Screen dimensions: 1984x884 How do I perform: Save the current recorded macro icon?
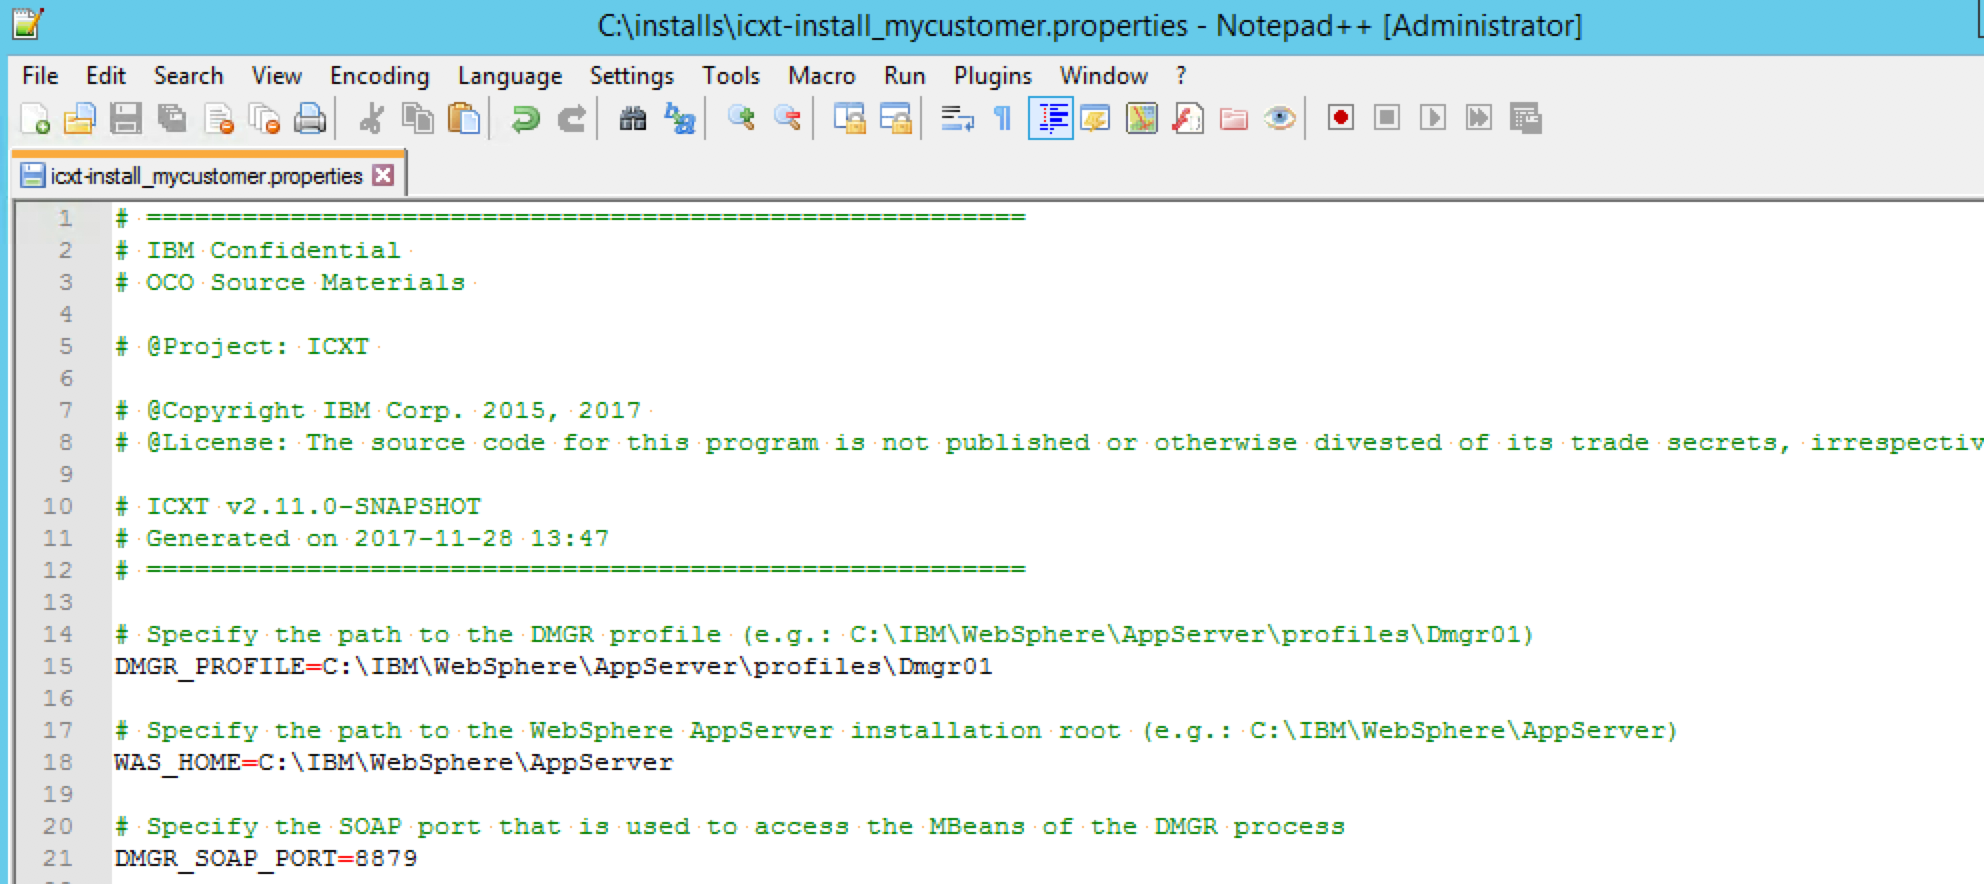1525,119
